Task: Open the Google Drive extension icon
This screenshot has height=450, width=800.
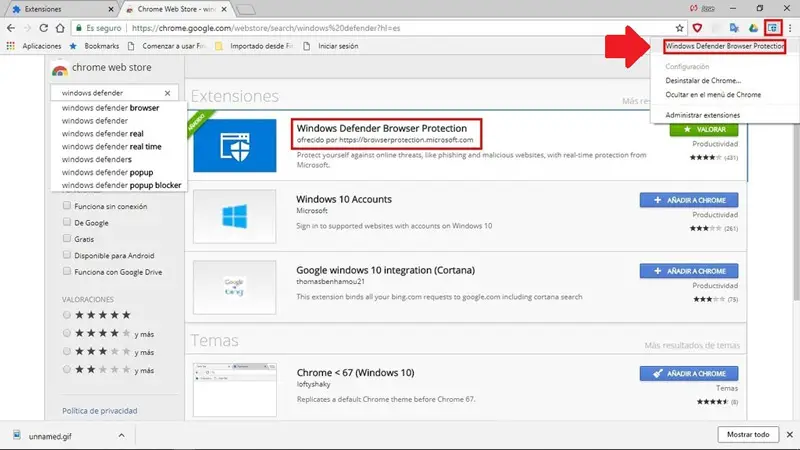Action: pos(753,28)
